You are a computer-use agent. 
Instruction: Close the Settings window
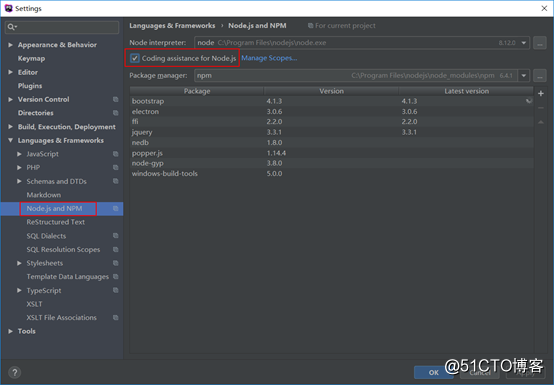click(x=544, y=8)
